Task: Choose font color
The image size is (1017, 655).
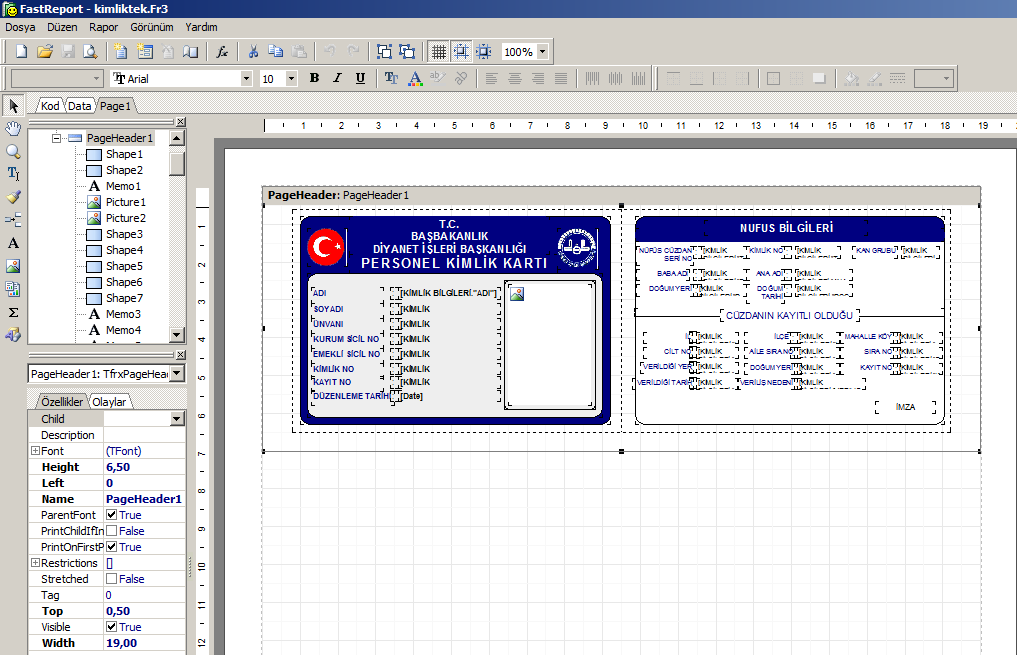Action: (x=415, y=78)
